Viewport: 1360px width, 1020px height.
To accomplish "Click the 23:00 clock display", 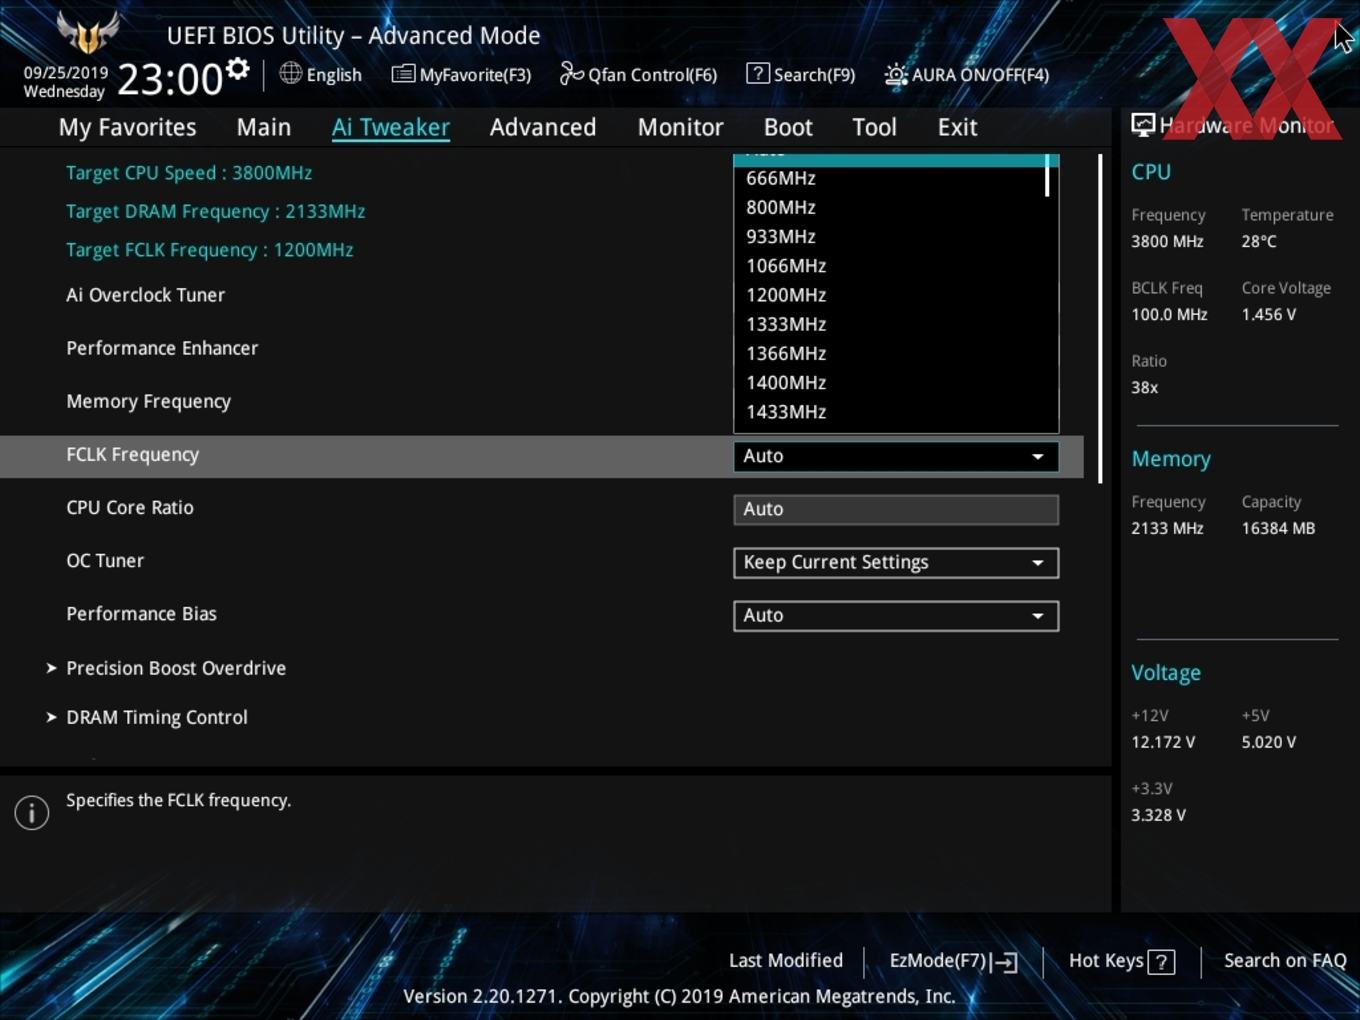I will click(170, 79).
